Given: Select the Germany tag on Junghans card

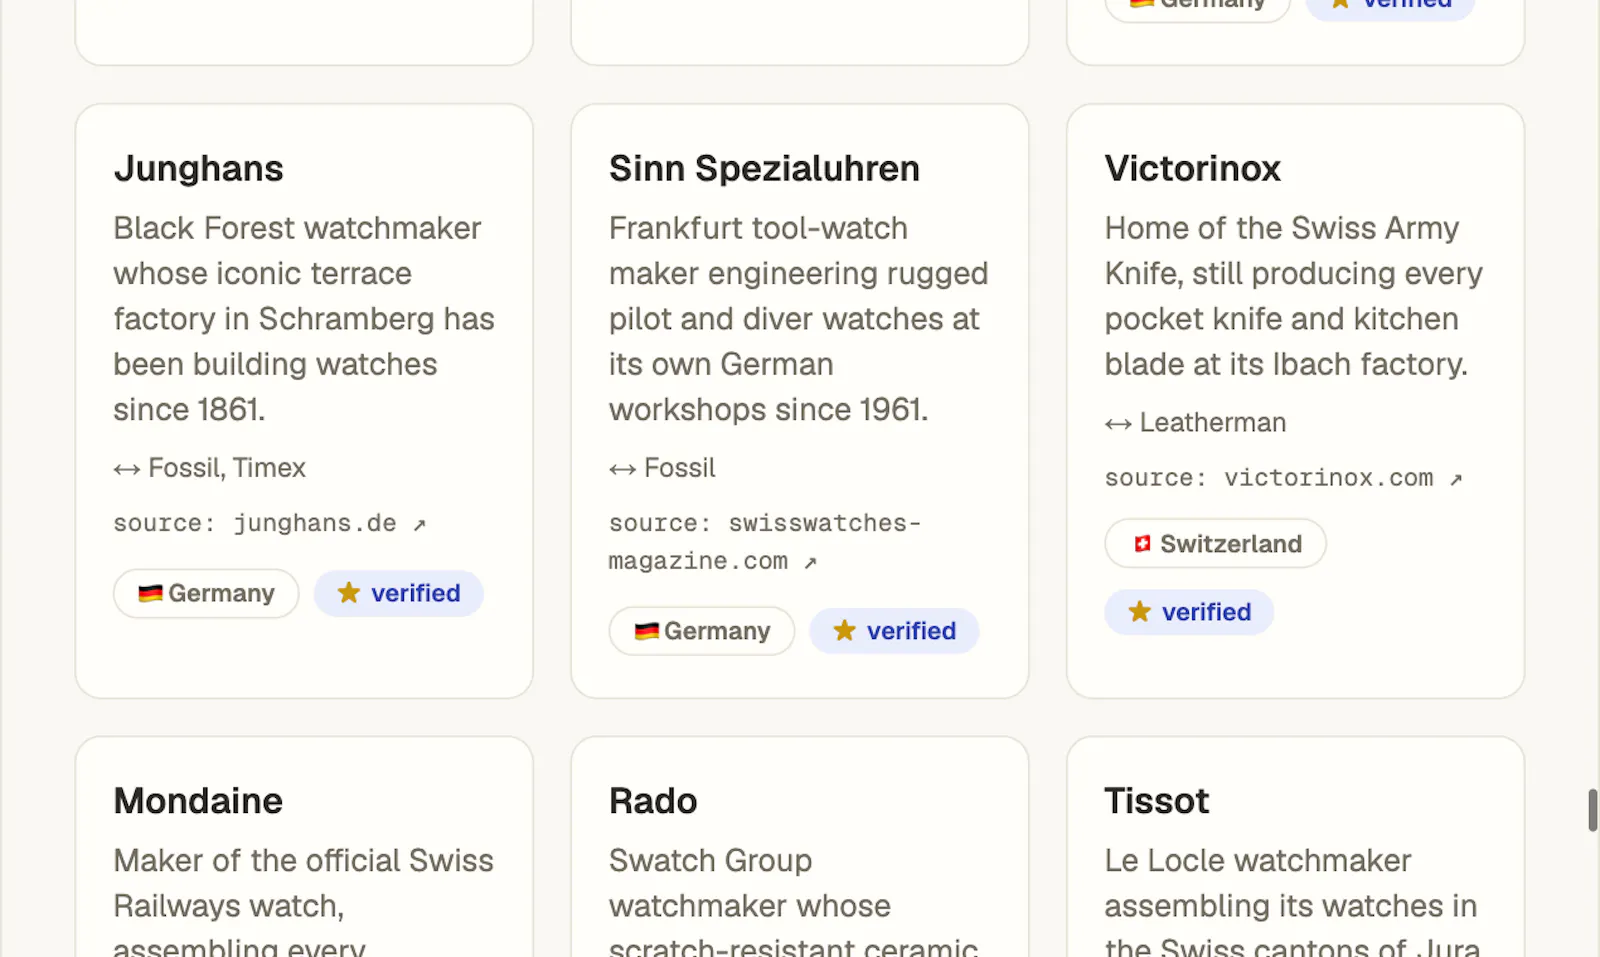Looking at the screenshot, I should click(x=206, y=594).
